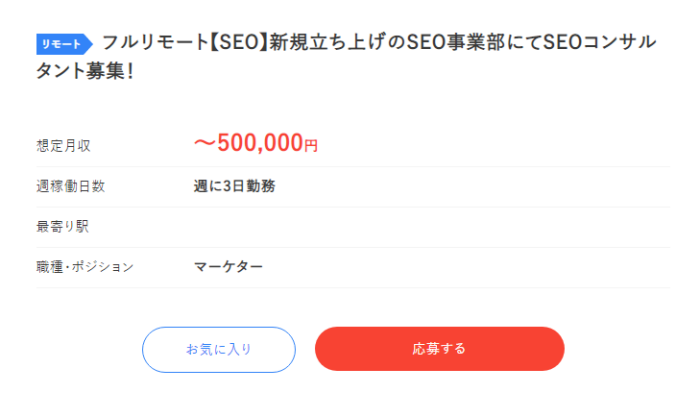
Task: Click the 想定月収 label
Action: point(63,146)
